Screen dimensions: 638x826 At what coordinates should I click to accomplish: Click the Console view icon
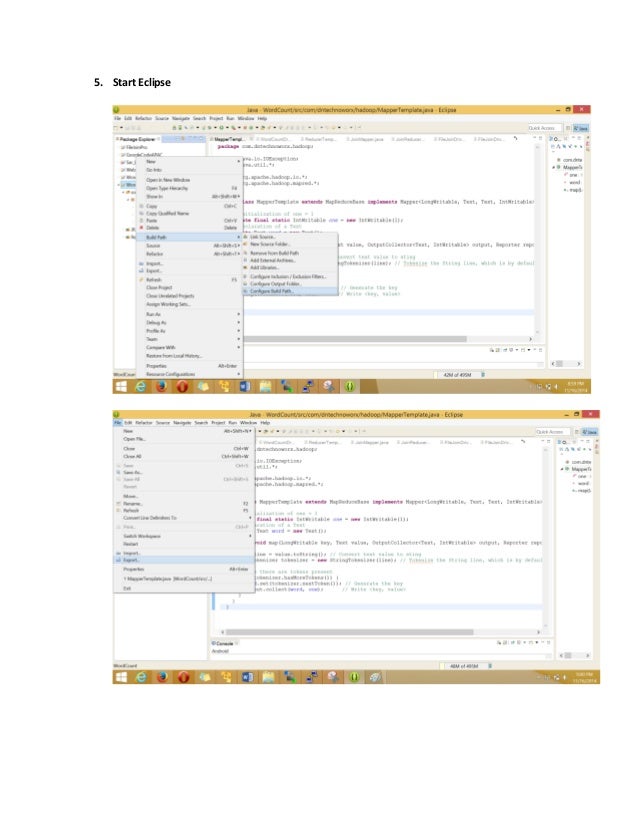click(x=214, y=643)
